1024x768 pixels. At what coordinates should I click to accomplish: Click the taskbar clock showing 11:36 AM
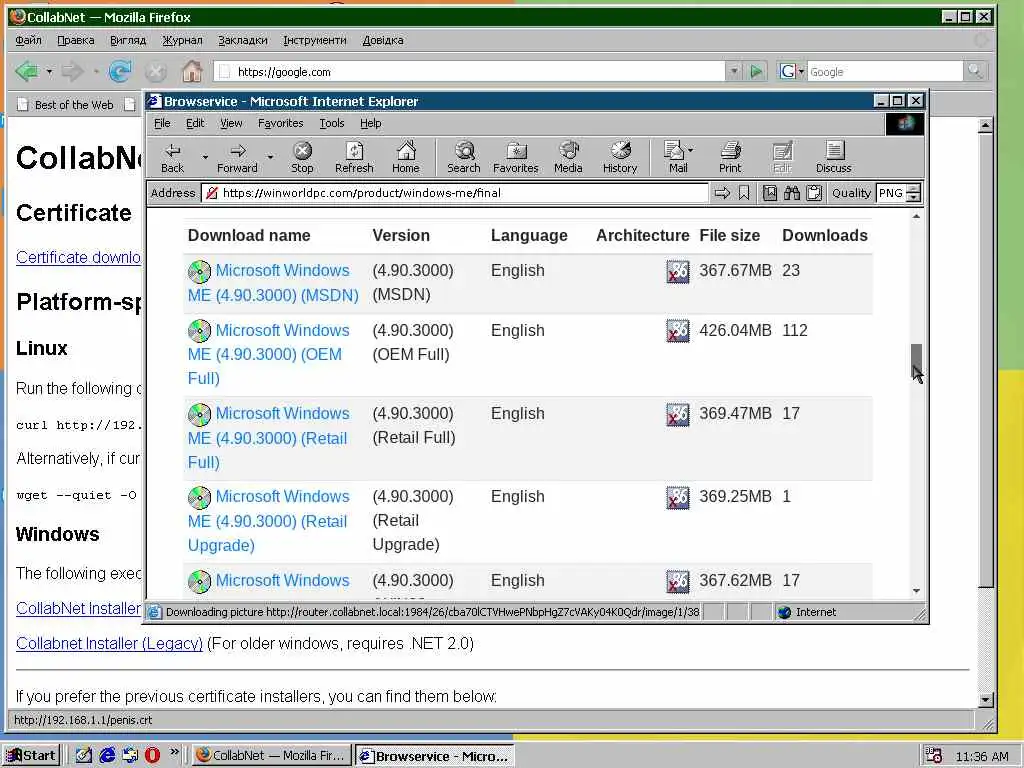pos(982,756)
